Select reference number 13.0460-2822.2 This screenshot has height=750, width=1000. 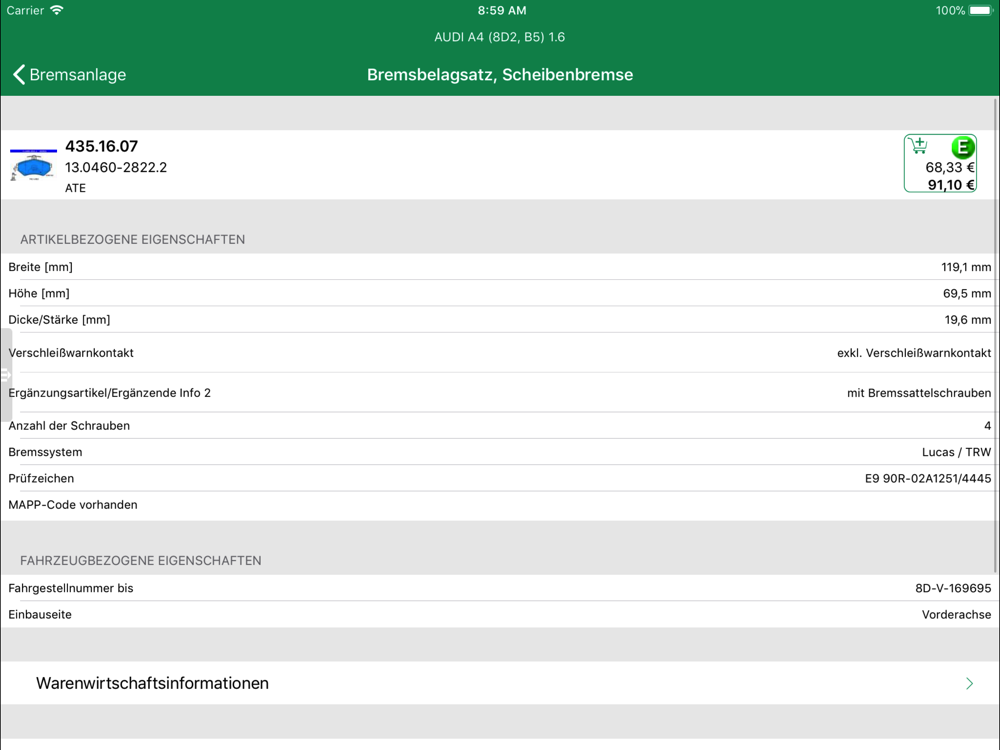click(116, 167)
